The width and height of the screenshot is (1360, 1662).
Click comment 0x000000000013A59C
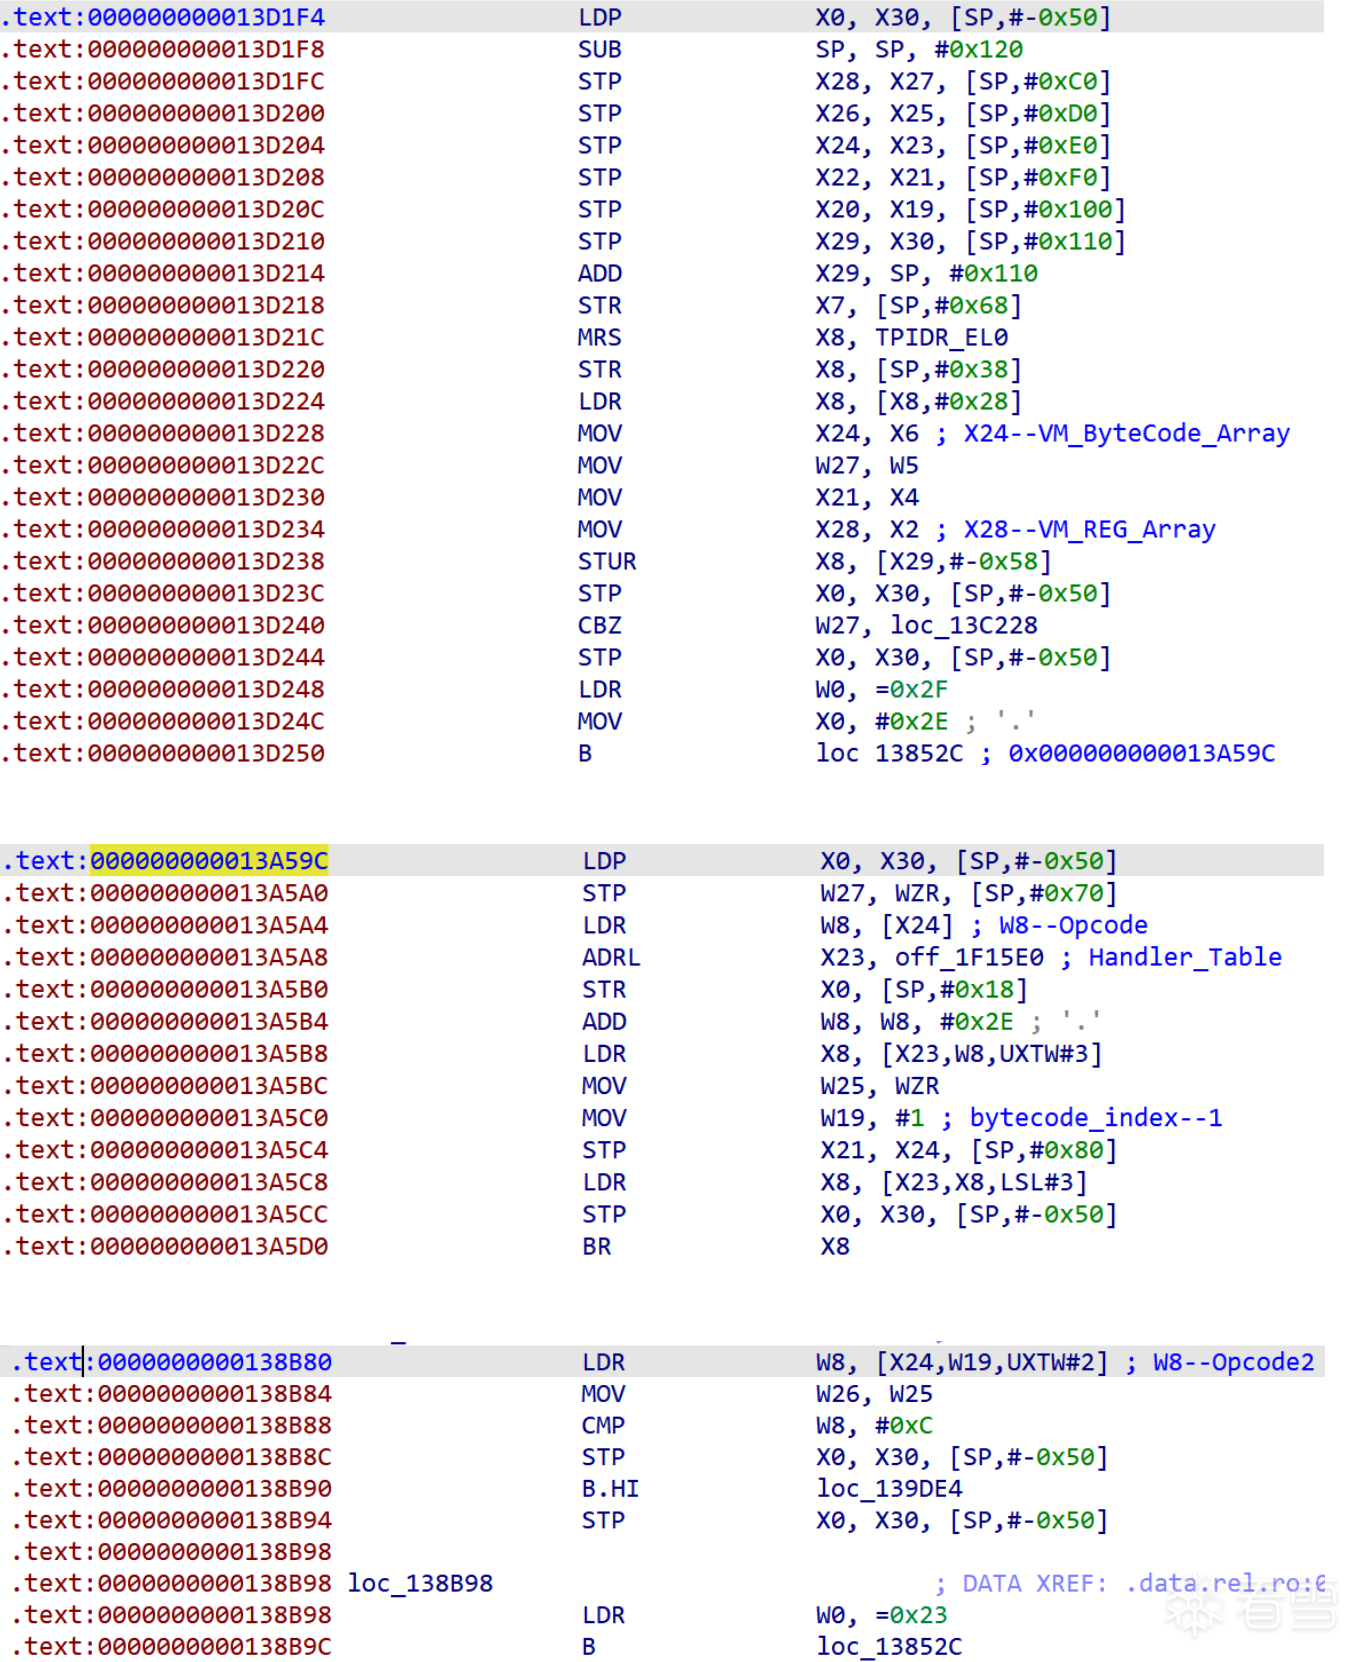pyautogui.click(x=1142, y=753)
